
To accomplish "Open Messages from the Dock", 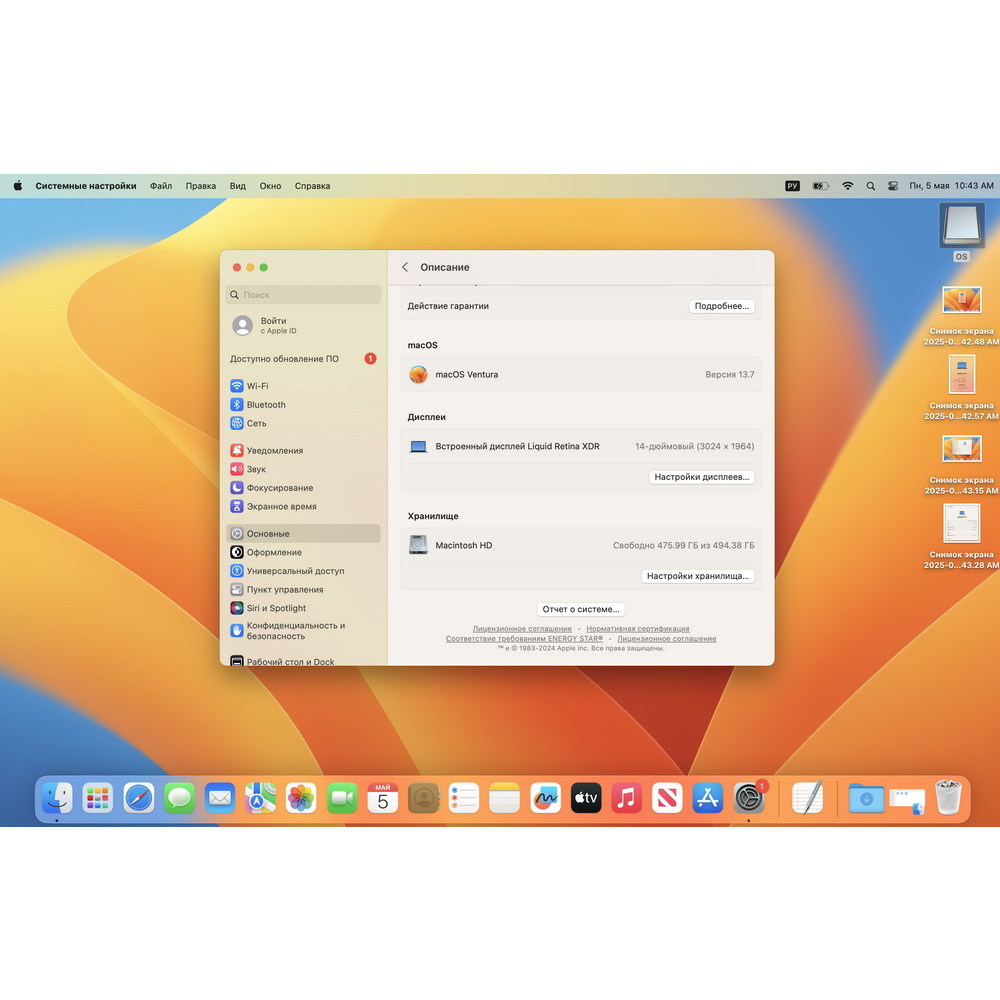I will click(179, 798).
